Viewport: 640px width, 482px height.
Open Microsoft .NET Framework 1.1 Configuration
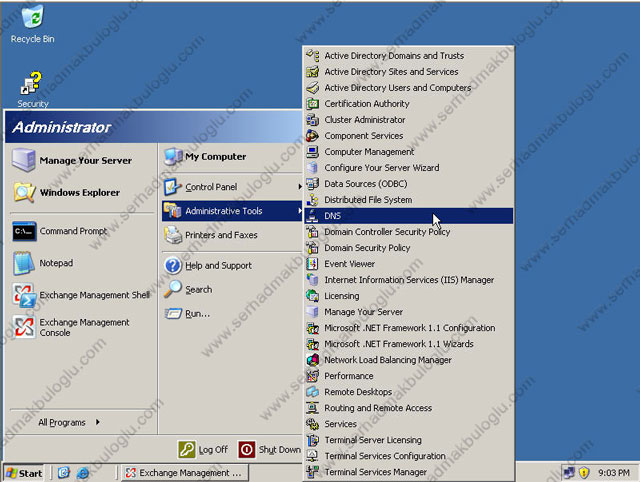pos(409,328)
